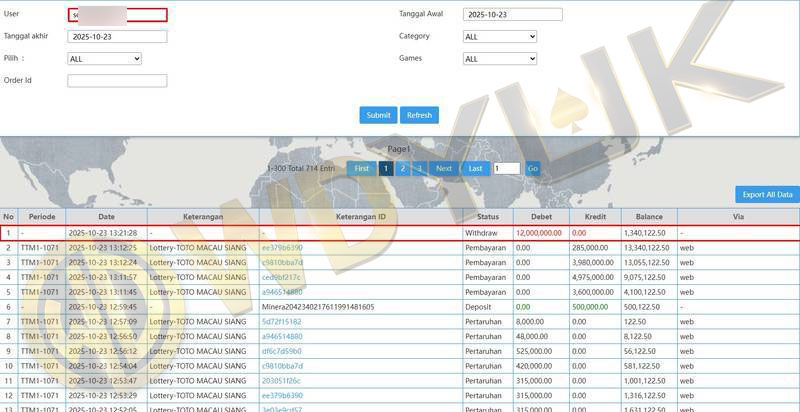Click the User input field

click(x=117, y=15)
